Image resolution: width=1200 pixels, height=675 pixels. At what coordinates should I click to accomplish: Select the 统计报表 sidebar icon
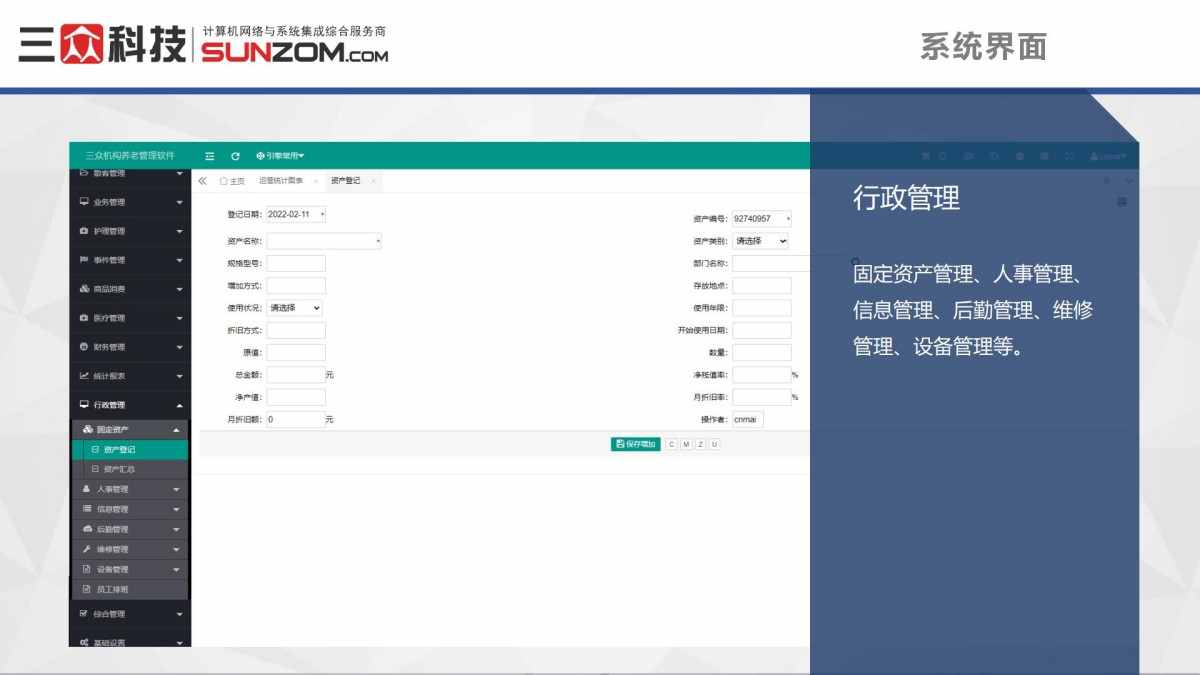click(84, 375)
